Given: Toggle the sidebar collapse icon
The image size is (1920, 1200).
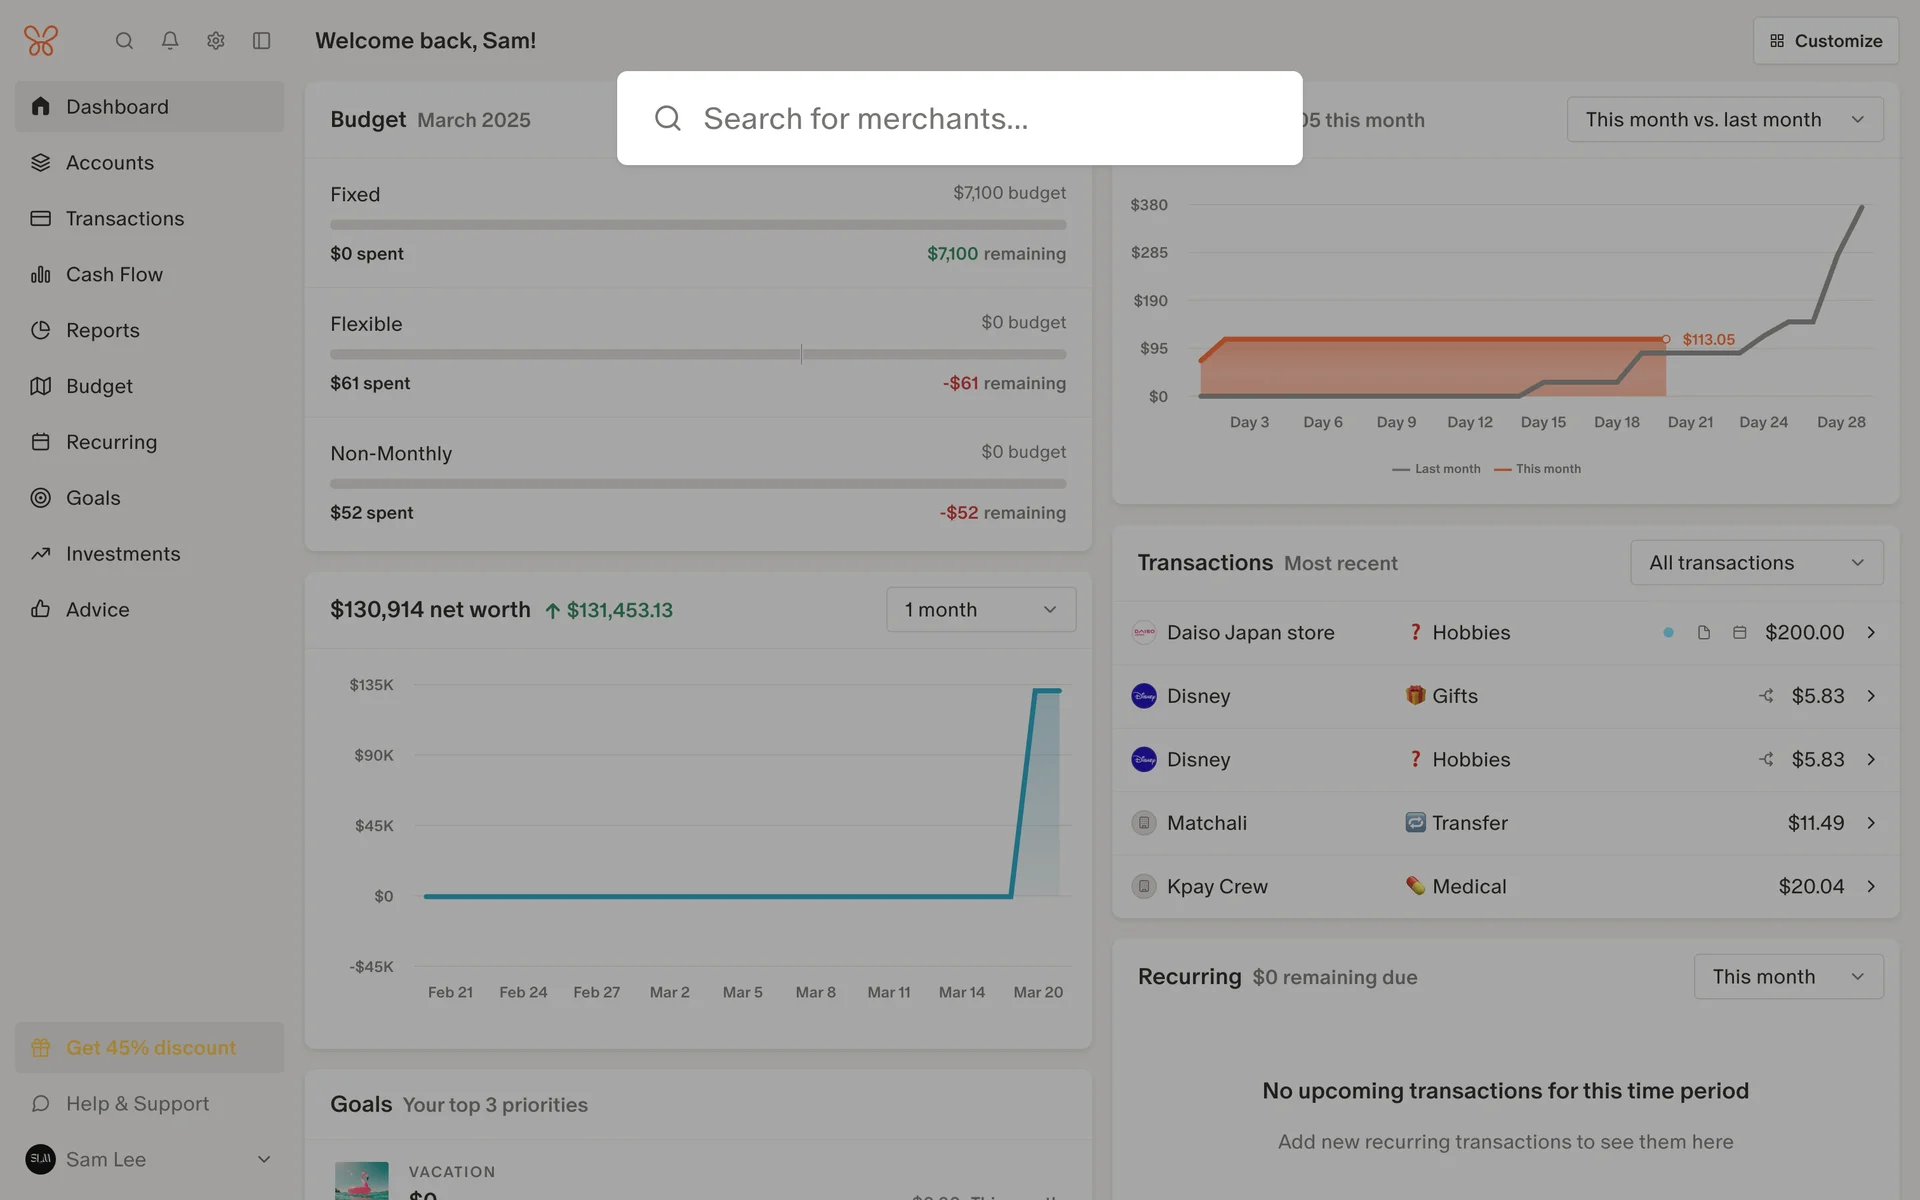Looking at the screenshot, I should click(x=262, y=41).
